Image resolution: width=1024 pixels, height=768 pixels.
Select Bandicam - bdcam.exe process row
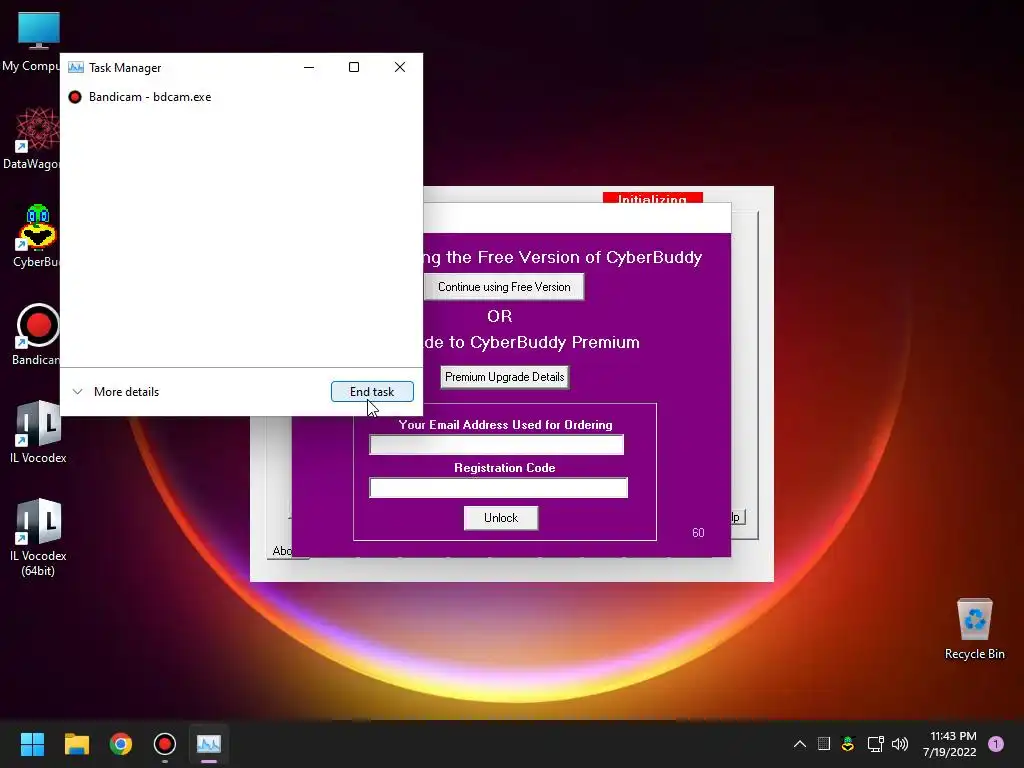241,97
